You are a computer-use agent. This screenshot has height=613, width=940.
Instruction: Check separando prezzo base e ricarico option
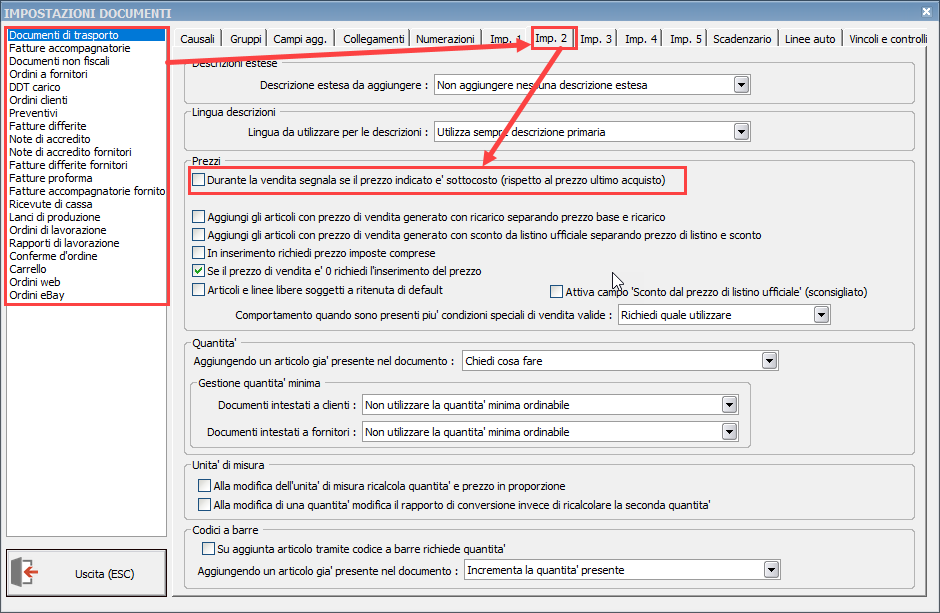coord(198,217)
